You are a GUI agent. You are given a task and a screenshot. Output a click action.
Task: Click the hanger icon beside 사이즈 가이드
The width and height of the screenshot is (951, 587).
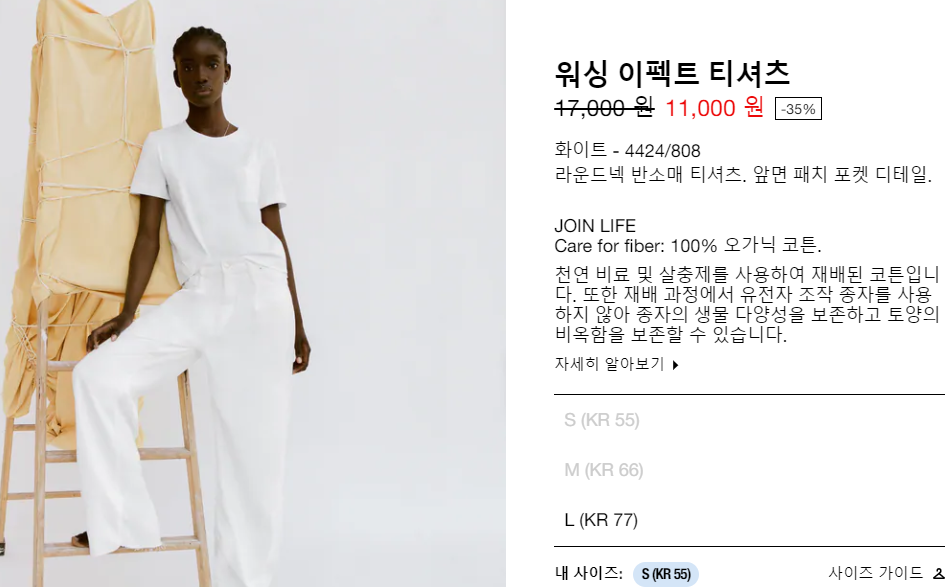click(939, 574)
